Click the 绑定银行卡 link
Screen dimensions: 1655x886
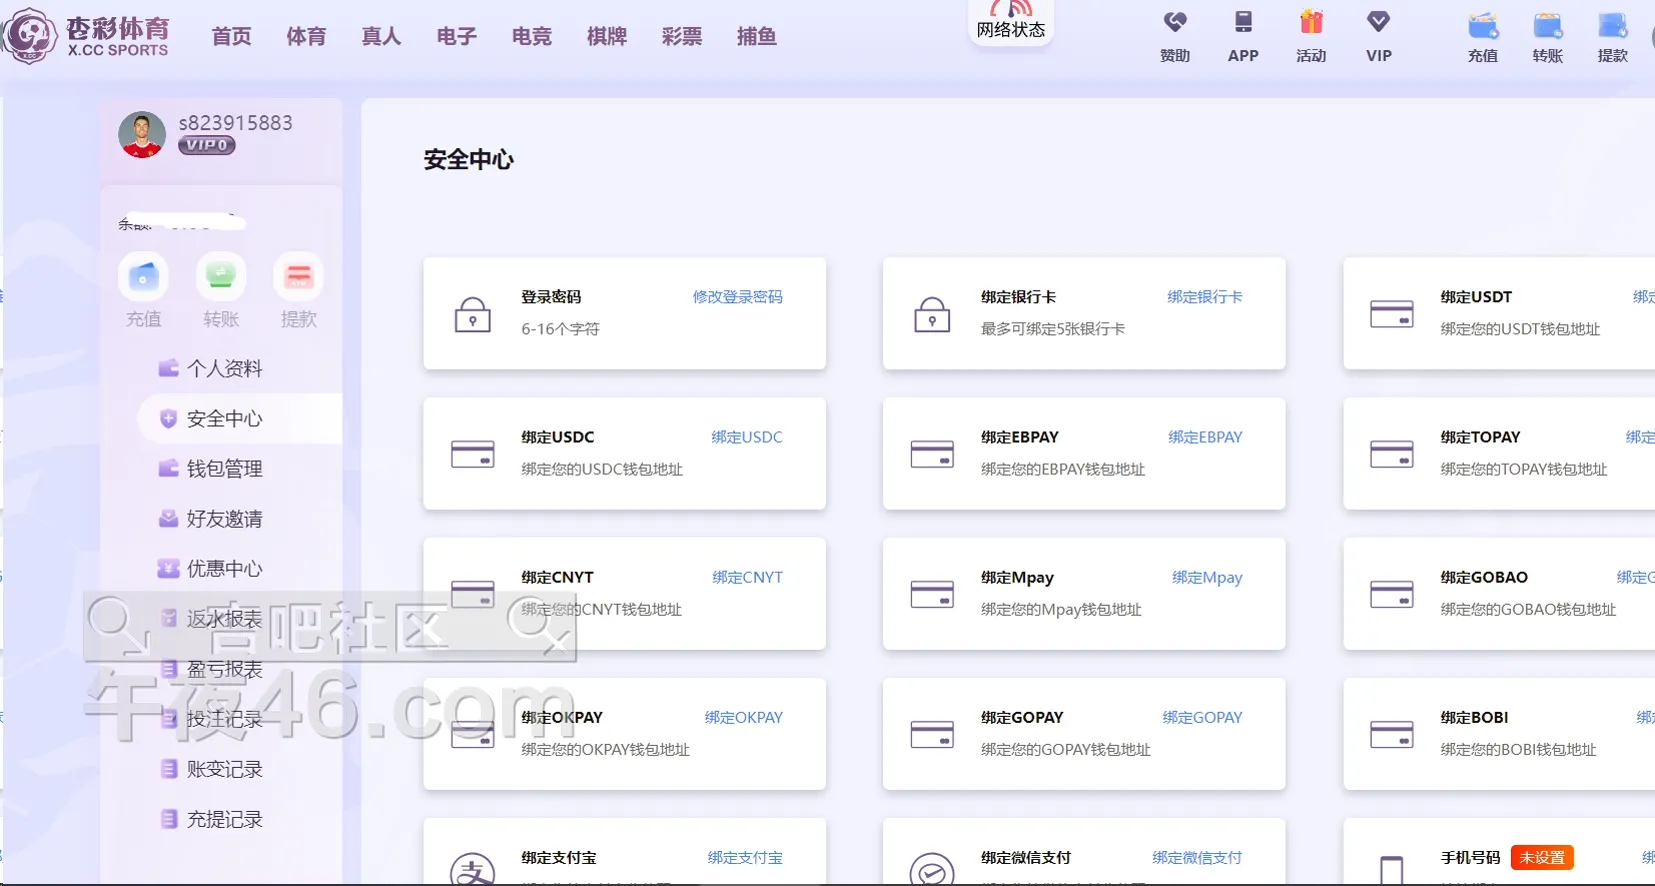(x=1204, y=297)
